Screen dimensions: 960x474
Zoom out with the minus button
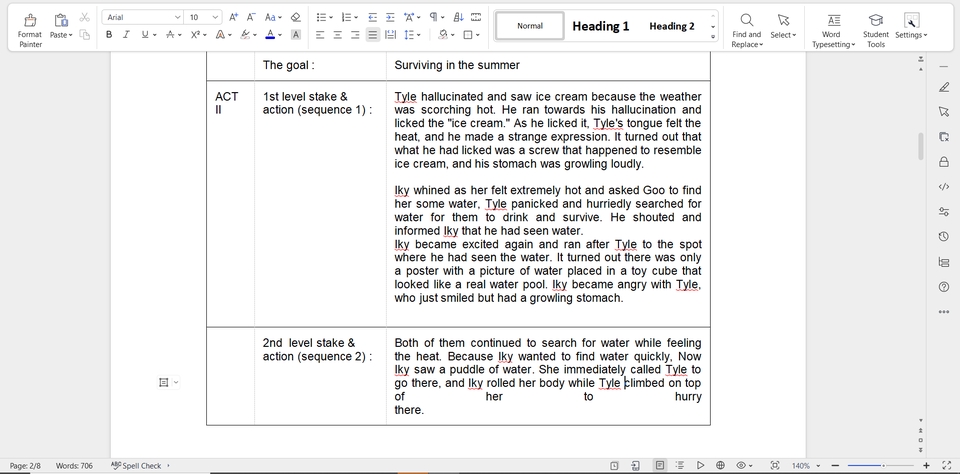pos(835,465)
